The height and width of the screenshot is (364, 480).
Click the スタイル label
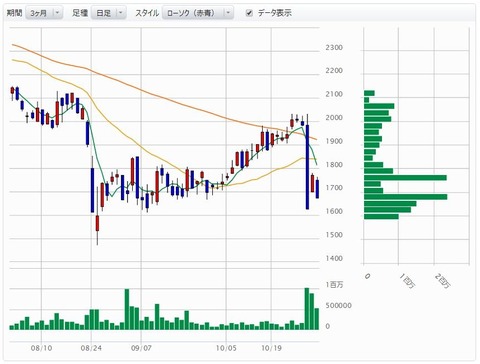[x=147, y=13]
